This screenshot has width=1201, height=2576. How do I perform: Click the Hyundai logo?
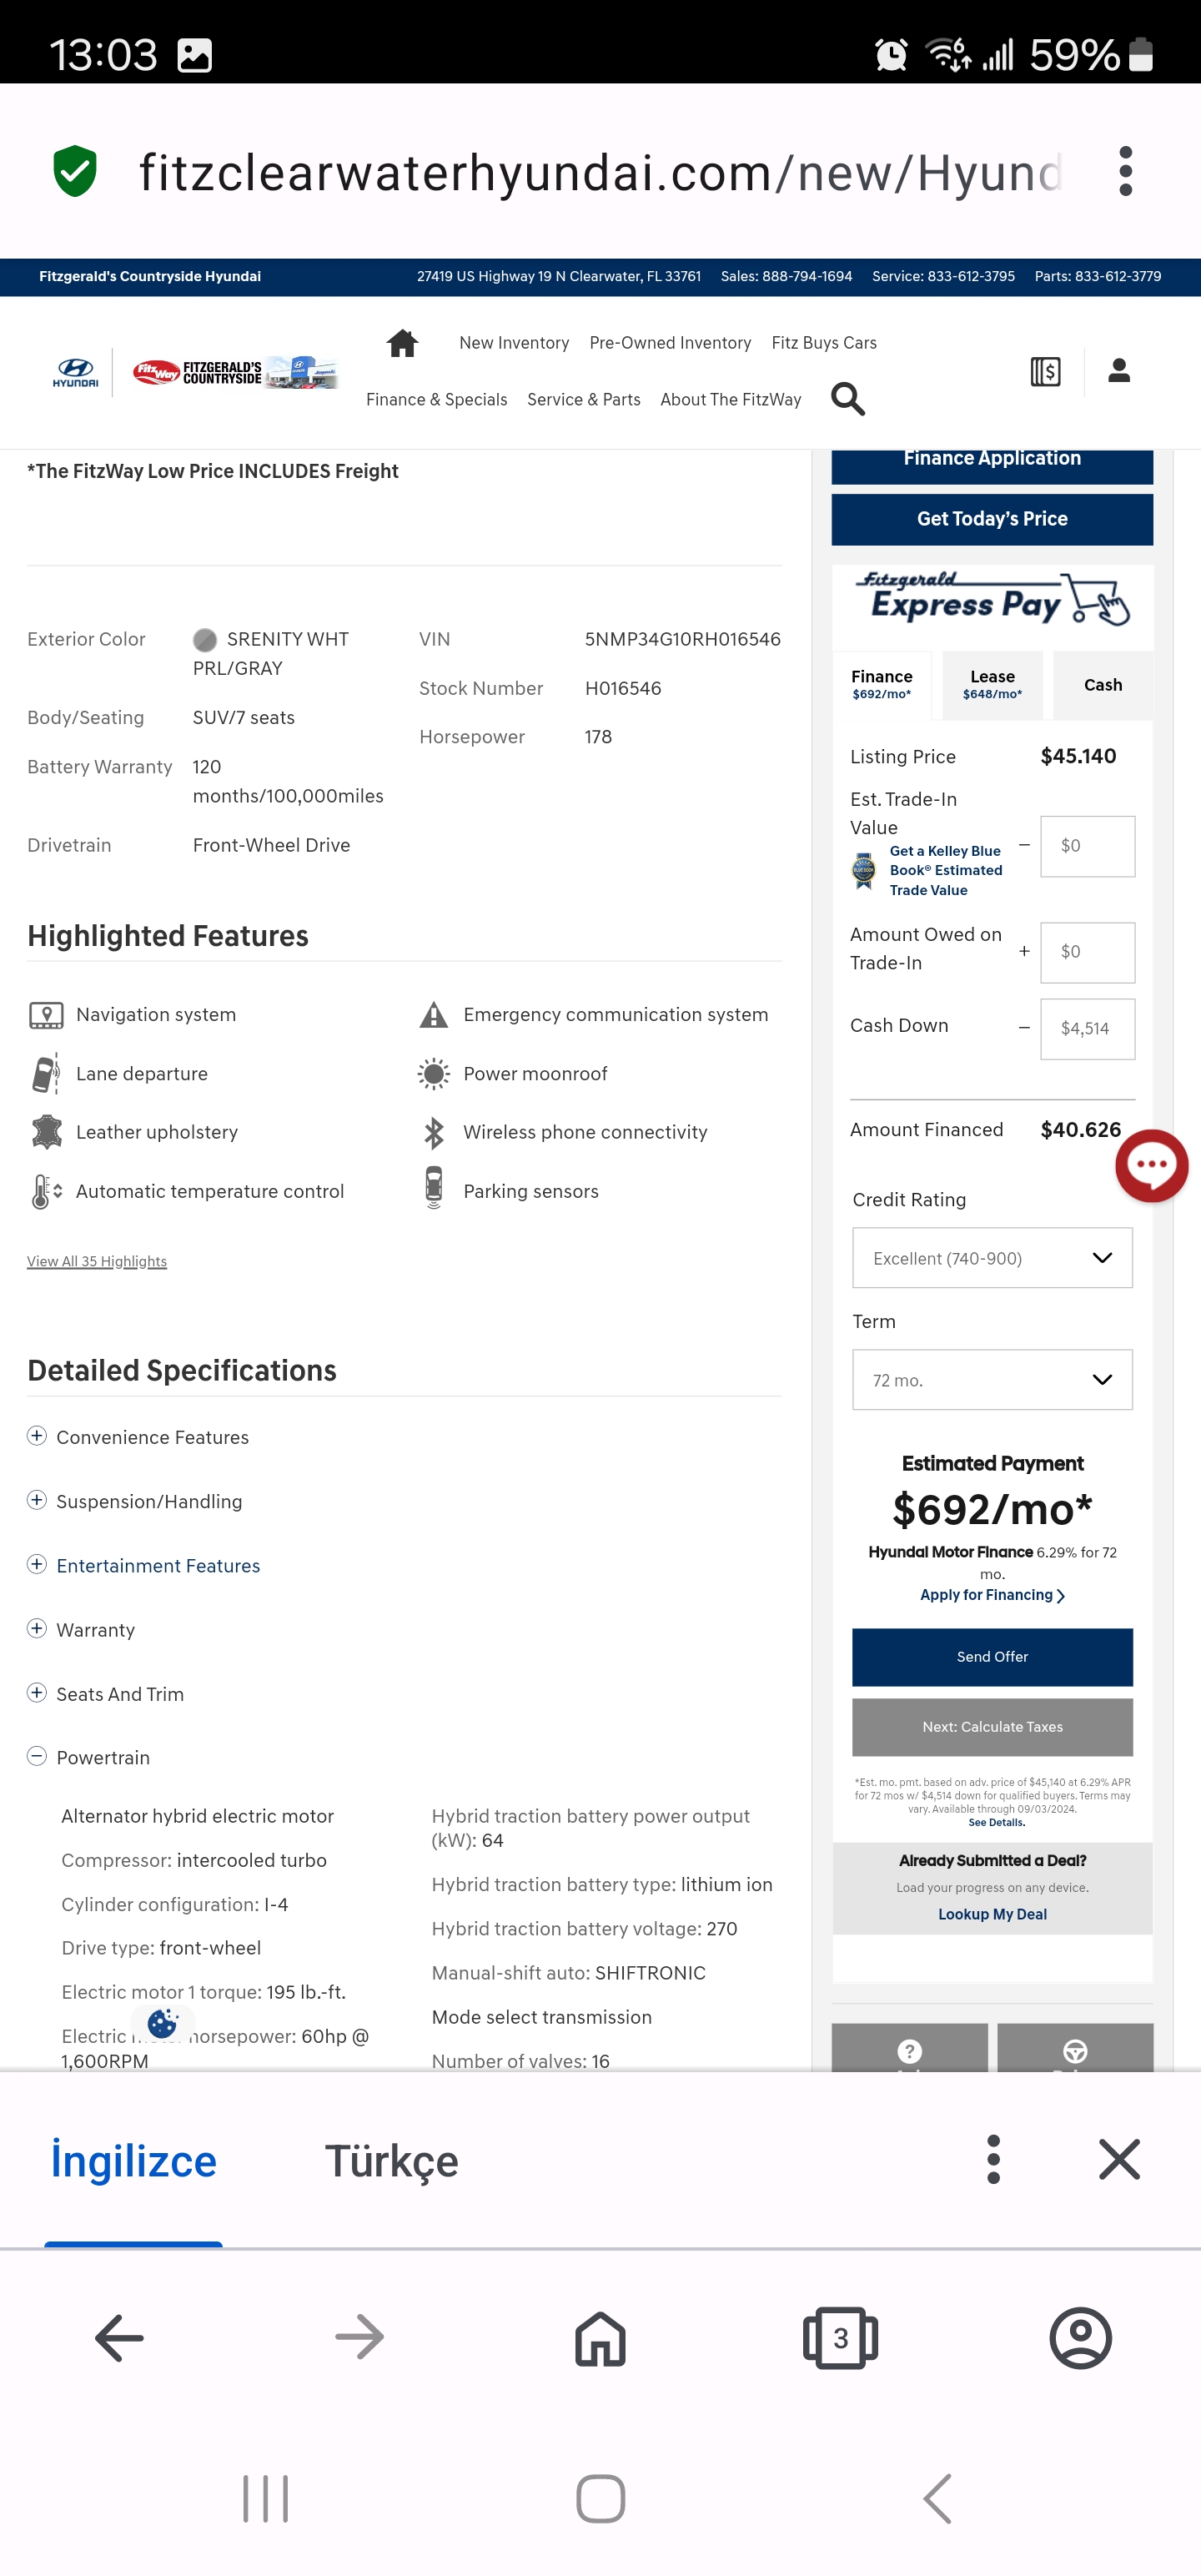click(75, 373)
